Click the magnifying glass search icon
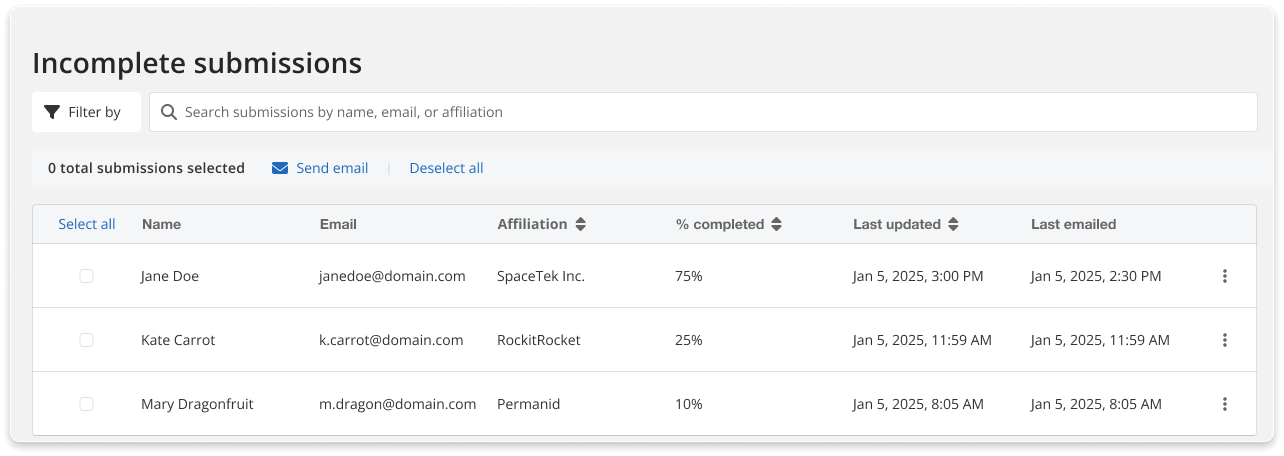1284x456 pixels. 169,112
